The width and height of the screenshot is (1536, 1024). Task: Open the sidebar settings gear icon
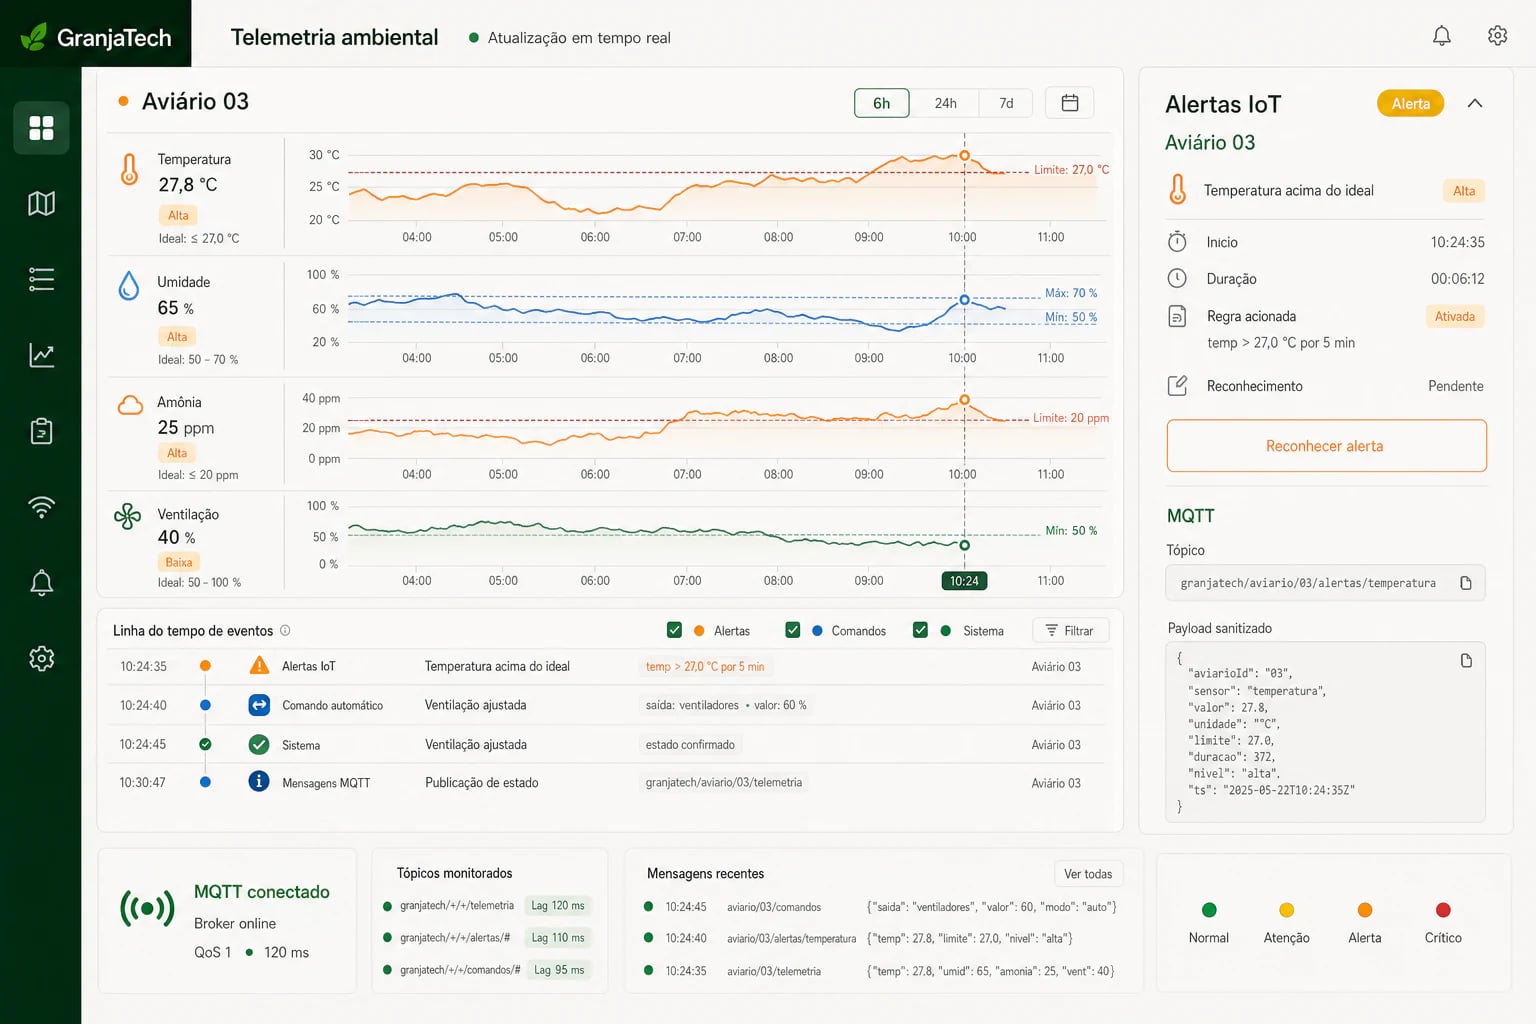41,659
